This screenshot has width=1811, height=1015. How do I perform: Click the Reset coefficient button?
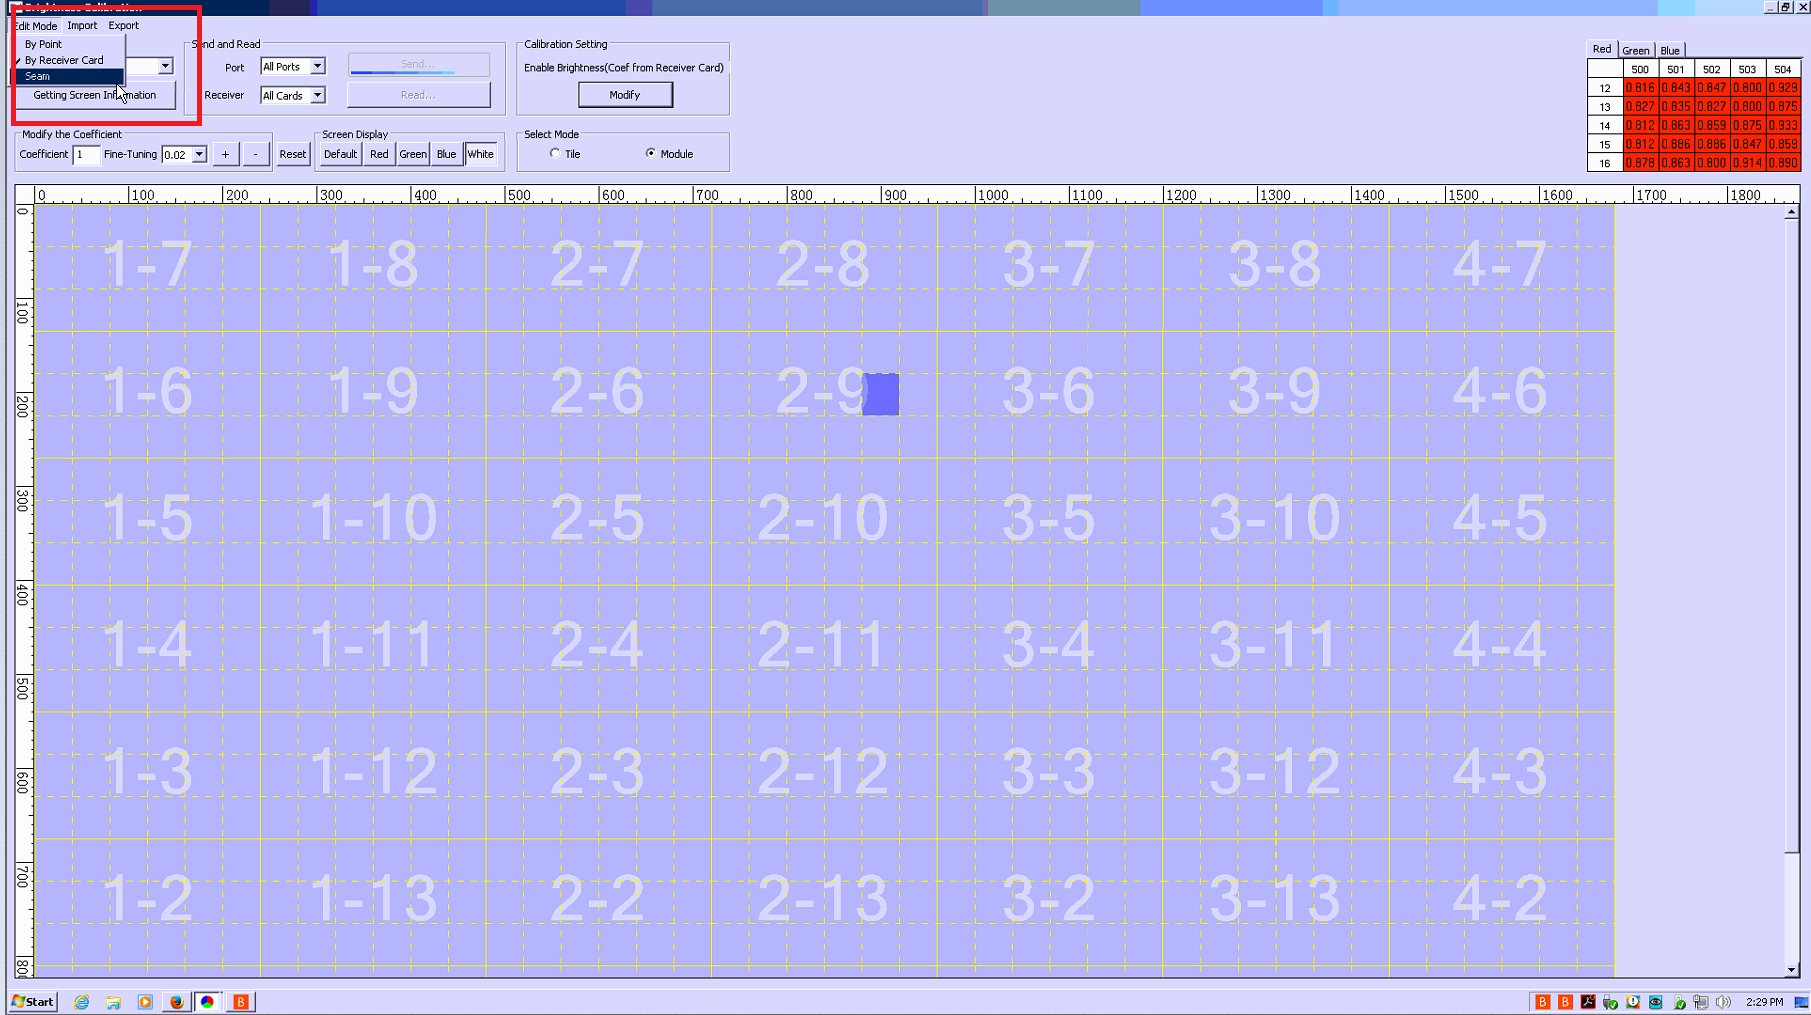[292, 154]
